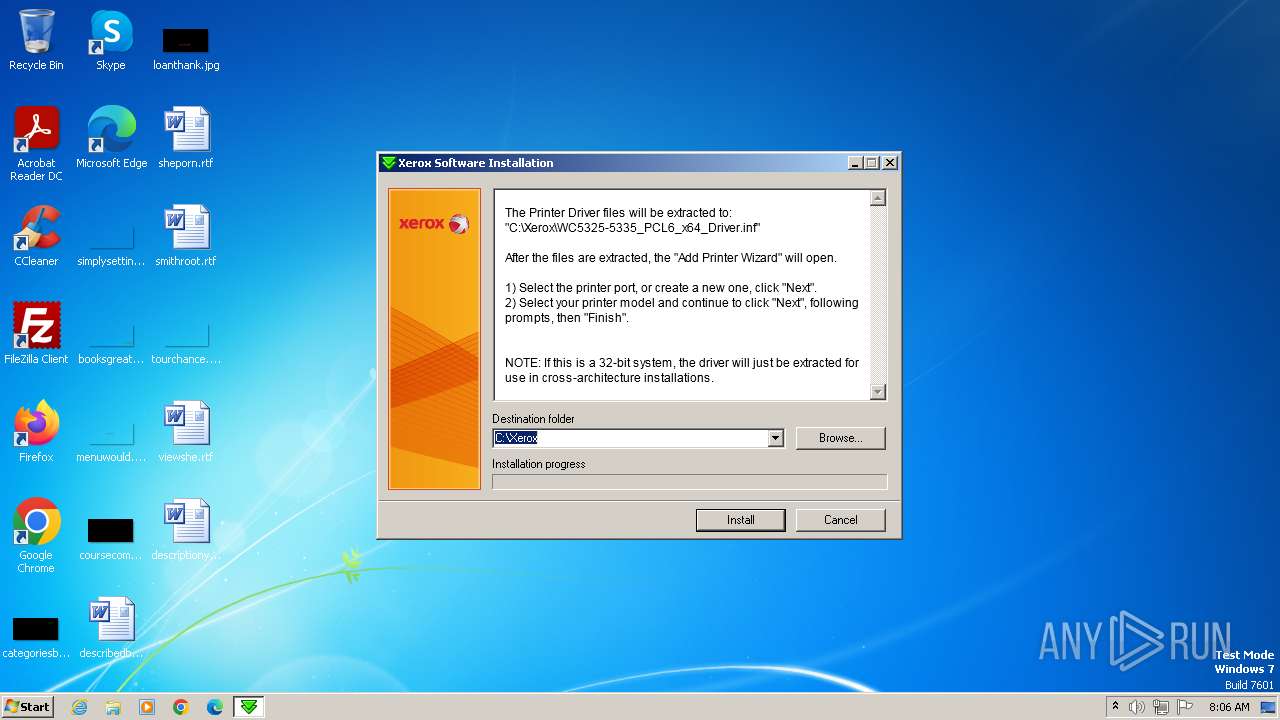Select the Skype desktop shortcut
The image size is (1280, 720).
coord(110,40)
